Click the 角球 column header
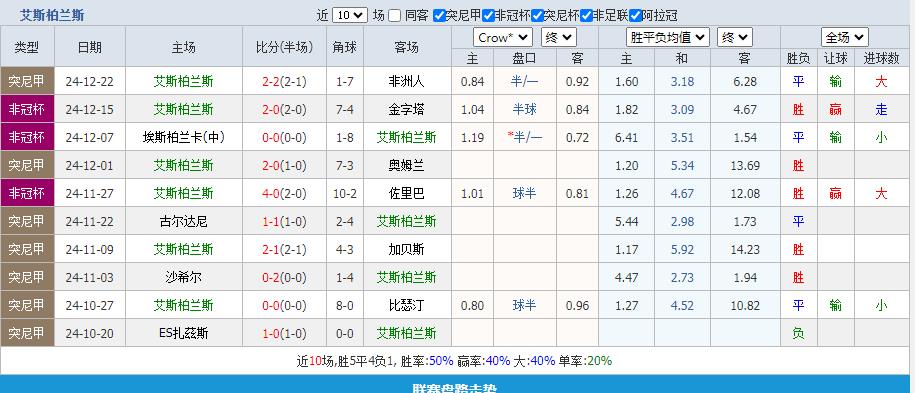 point(344,47)
